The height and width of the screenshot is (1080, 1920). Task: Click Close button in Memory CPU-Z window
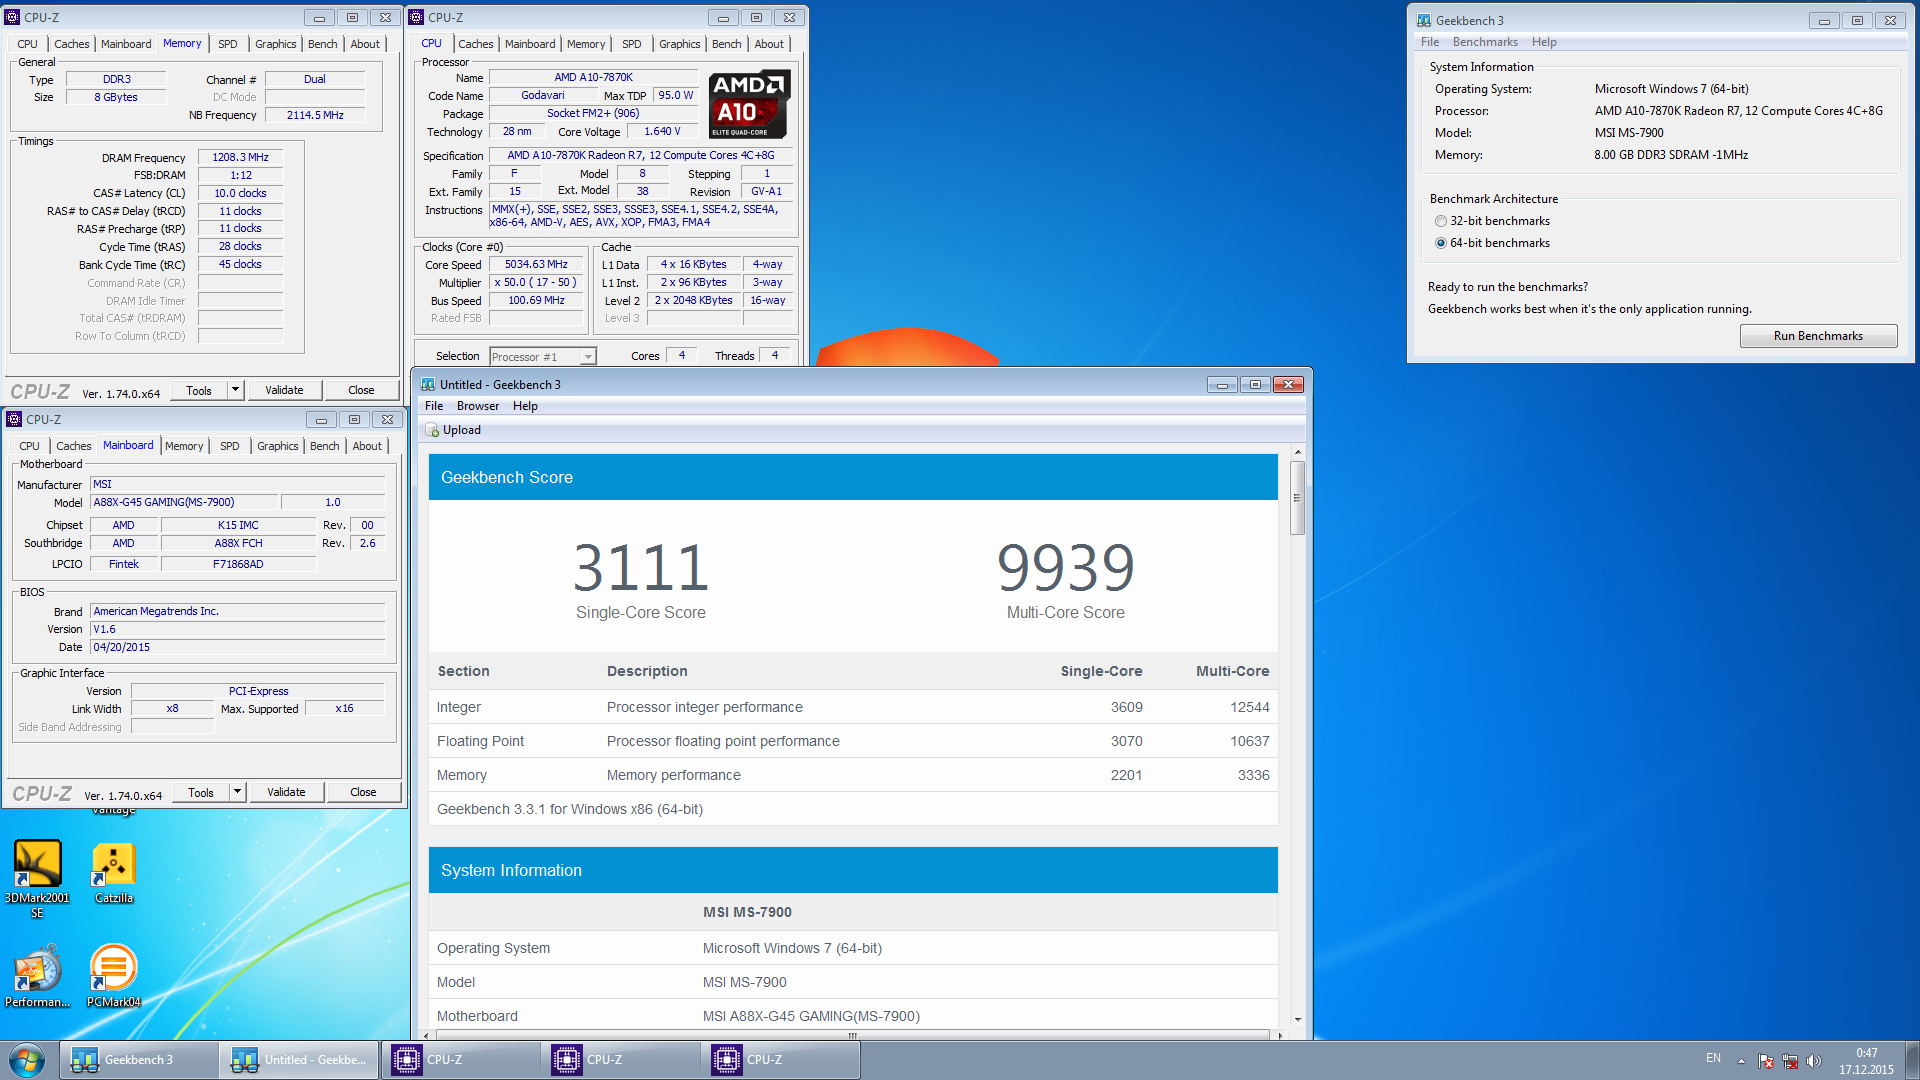coord(361,390)
